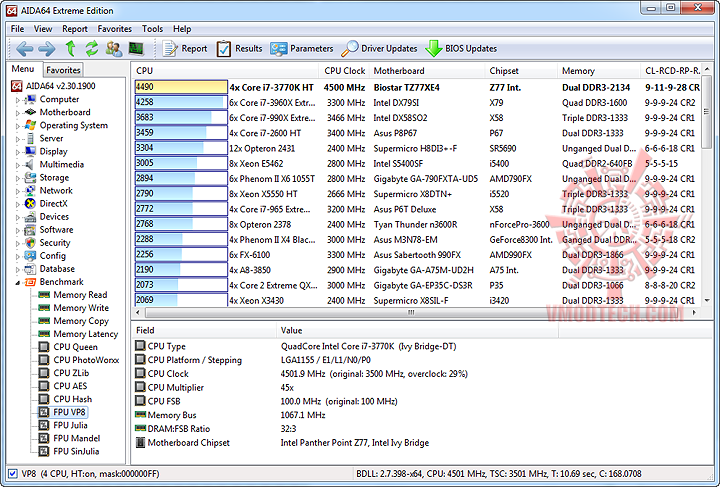Screen dimensions: 720x487
Task: Open the FPU SinJulia benchmark
Action: [76, 451]
